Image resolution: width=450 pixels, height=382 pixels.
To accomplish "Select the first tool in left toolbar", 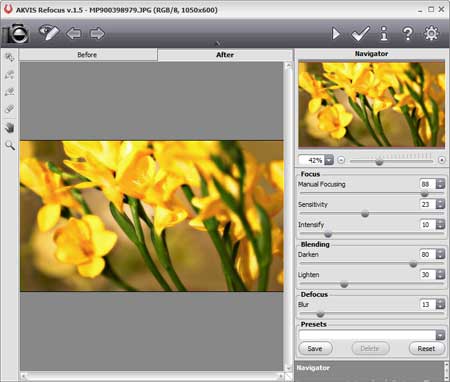I will pos(10,57).
